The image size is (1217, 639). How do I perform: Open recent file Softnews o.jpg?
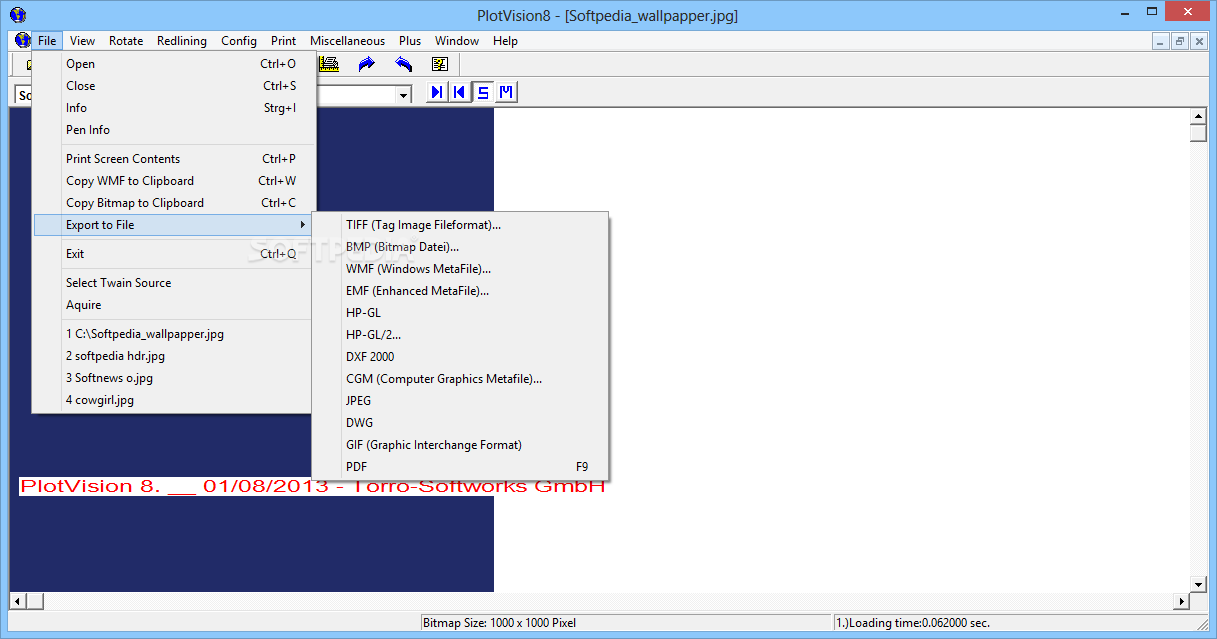pyautogui.click(x=174, y=378)
